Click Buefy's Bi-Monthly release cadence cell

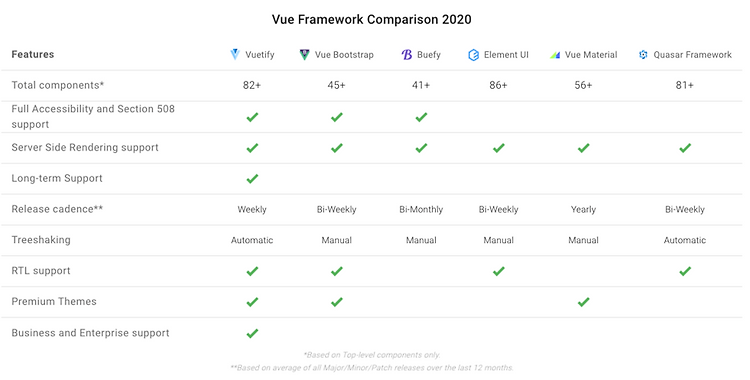(421, 209)
